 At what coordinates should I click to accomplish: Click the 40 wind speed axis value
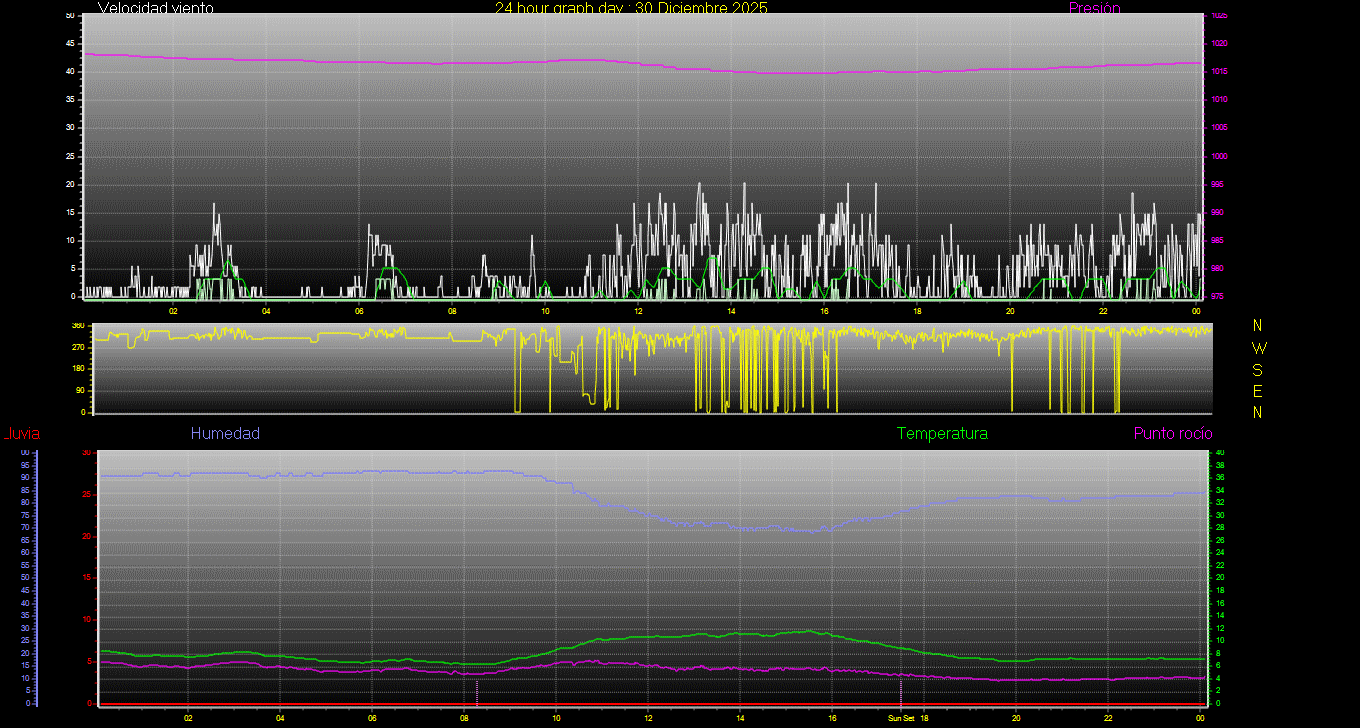[70, 72]
